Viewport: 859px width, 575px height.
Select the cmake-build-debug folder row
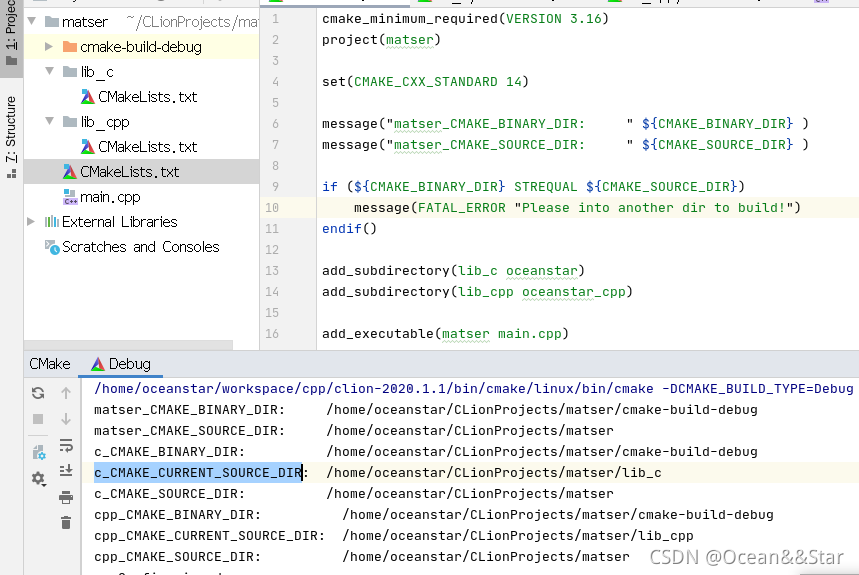coord(141,47)
